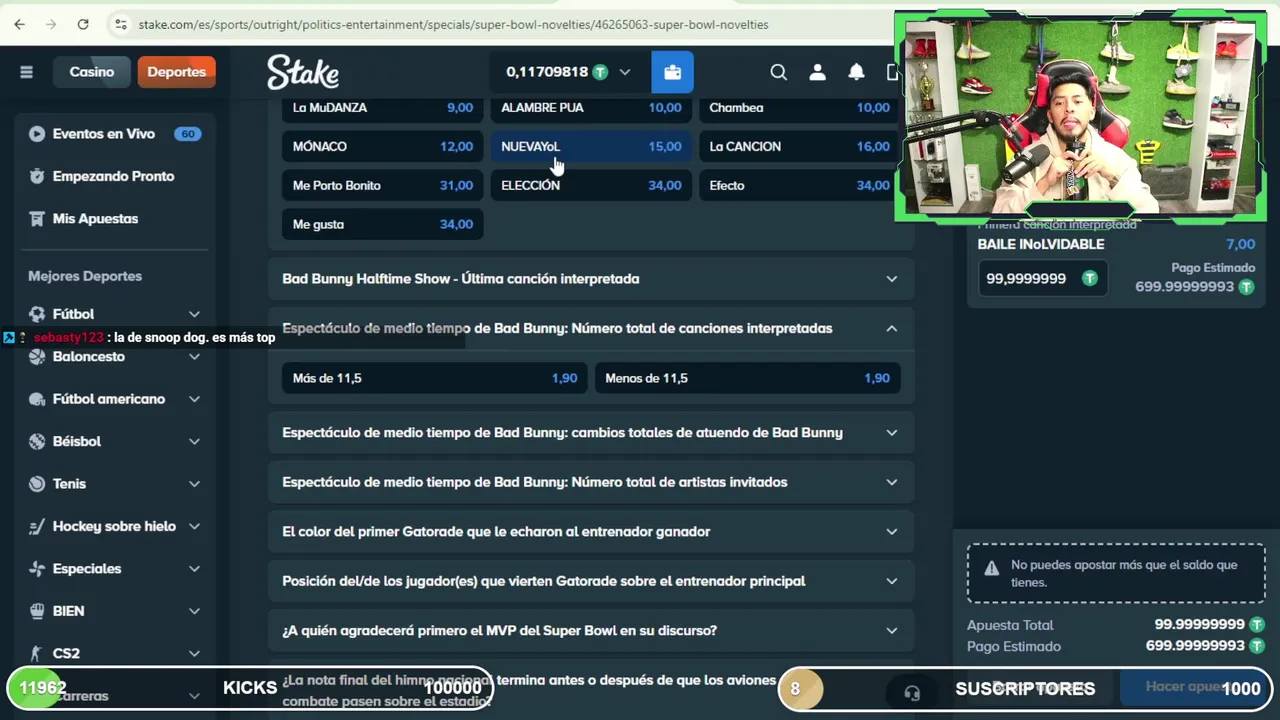
Task: Expand color del primer Gatorade market
Action: [591, 532]
